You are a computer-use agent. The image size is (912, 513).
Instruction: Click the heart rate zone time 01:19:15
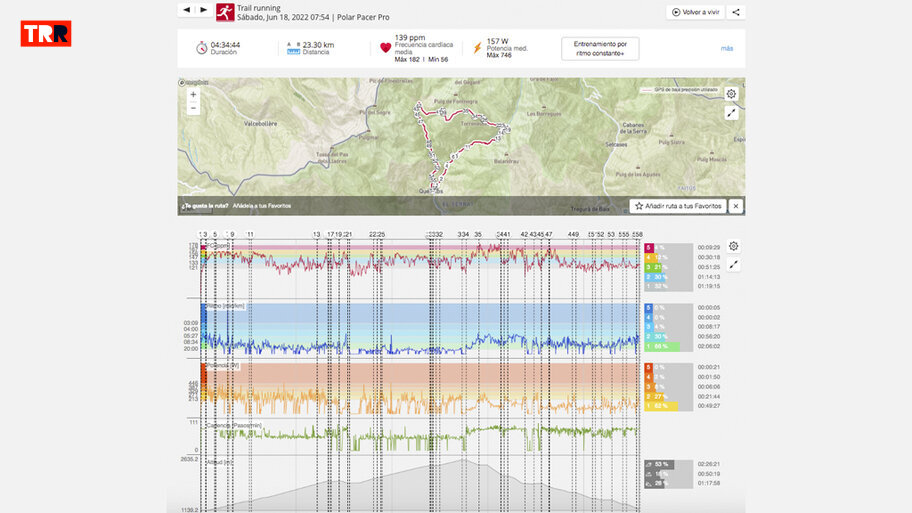coord(709,287)
